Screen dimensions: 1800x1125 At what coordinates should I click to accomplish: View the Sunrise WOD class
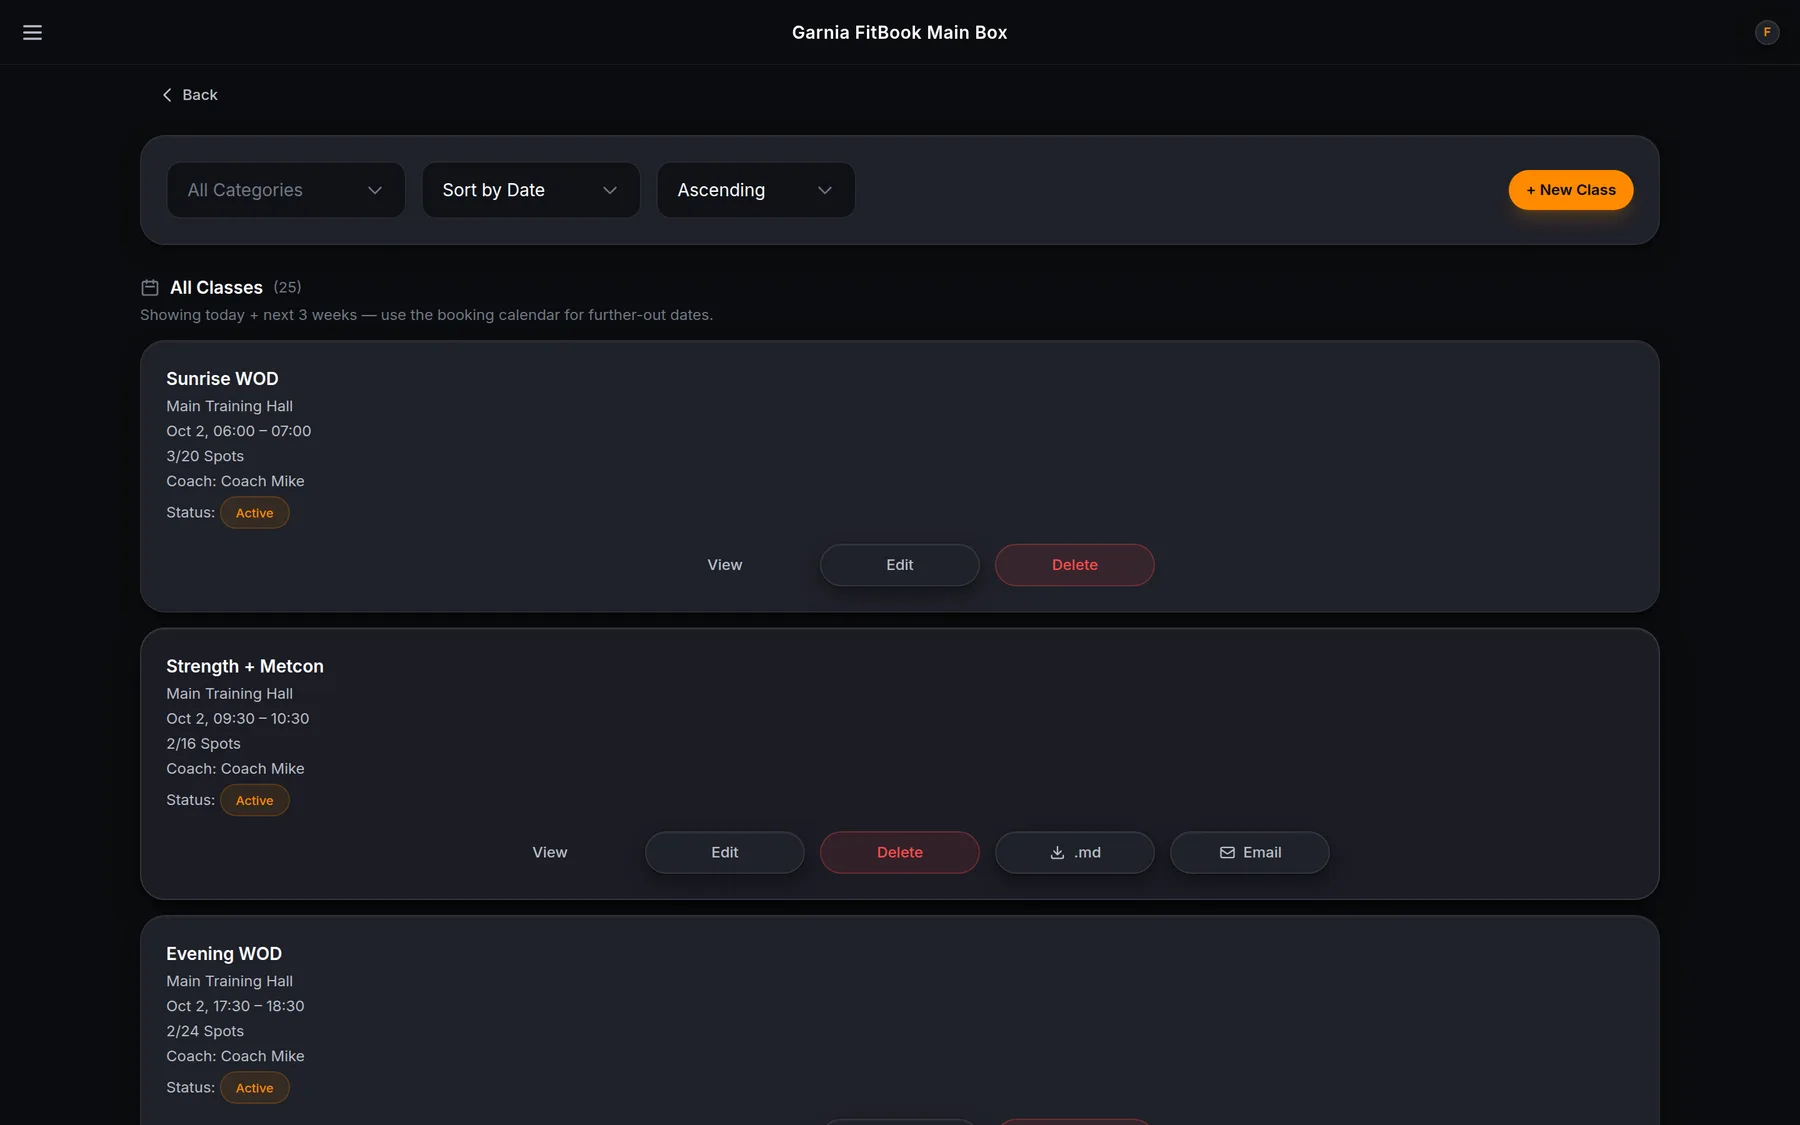tap(725, 565)
